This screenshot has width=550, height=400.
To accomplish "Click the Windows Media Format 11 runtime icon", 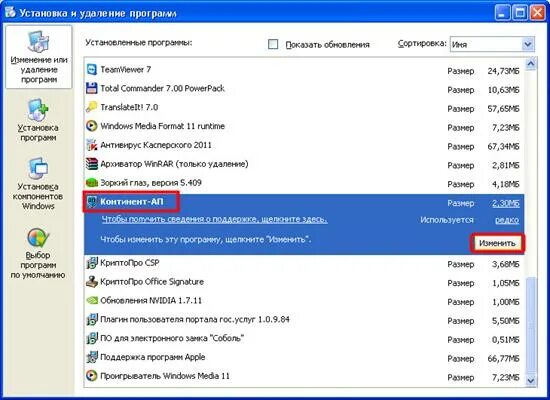I will pyautogui.click(x=92, y=126).
